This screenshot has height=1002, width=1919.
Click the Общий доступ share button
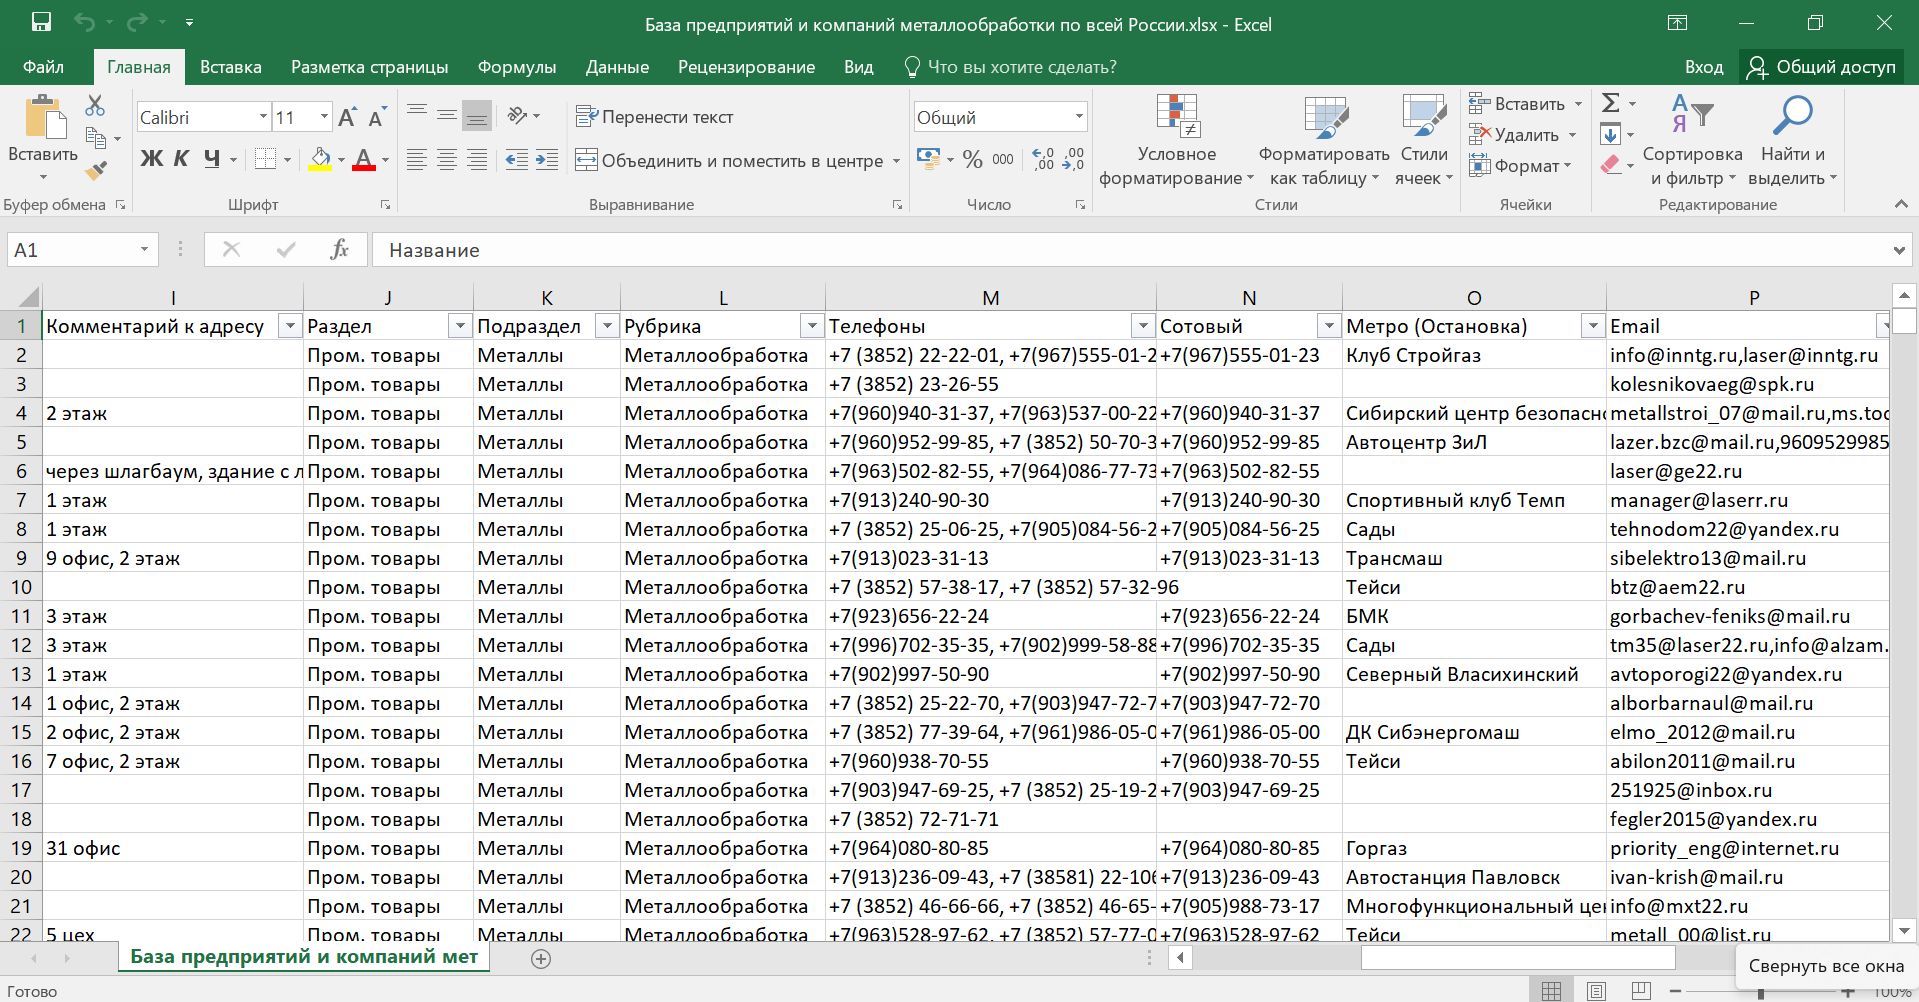[x=1821, y=67]
